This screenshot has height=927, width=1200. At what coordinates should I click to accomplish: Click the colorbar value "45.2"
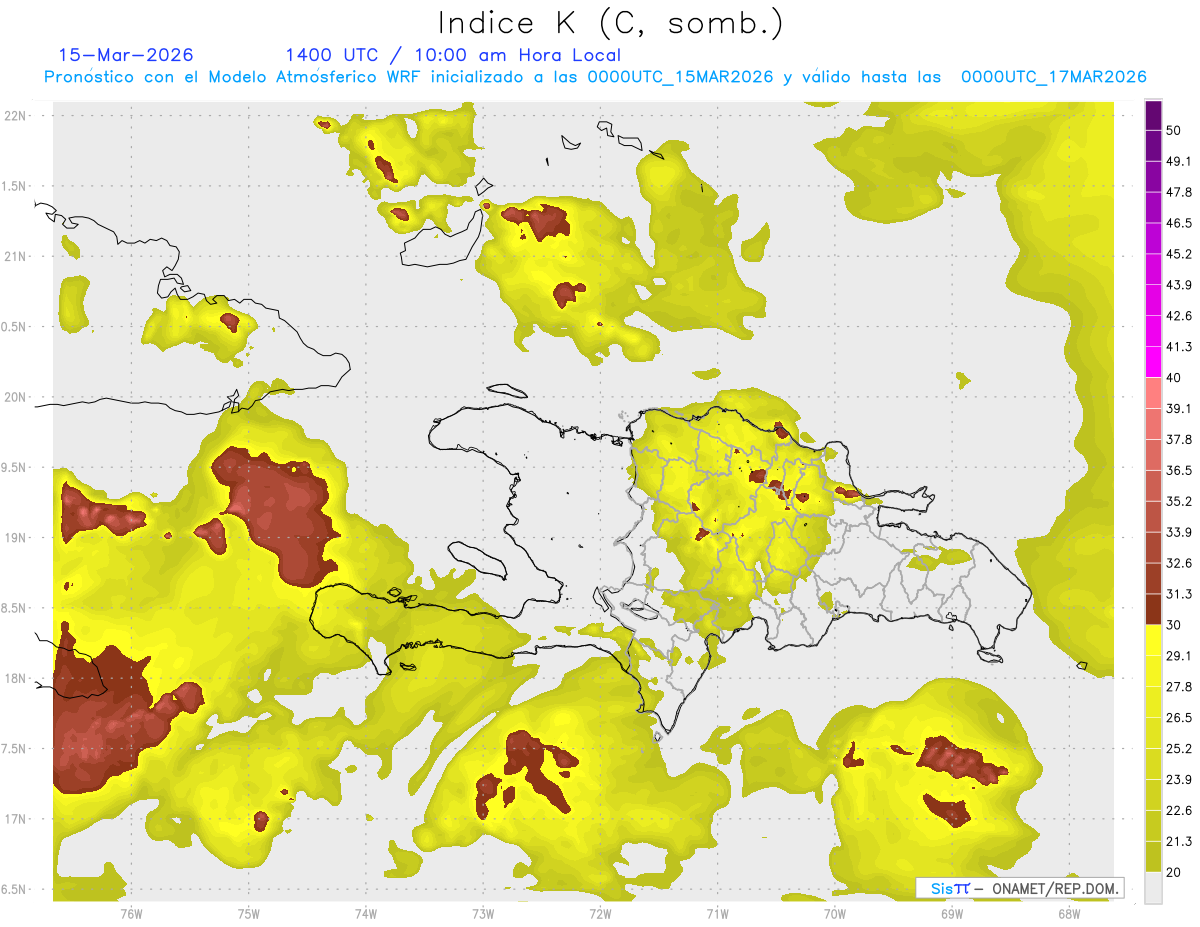1179,254
